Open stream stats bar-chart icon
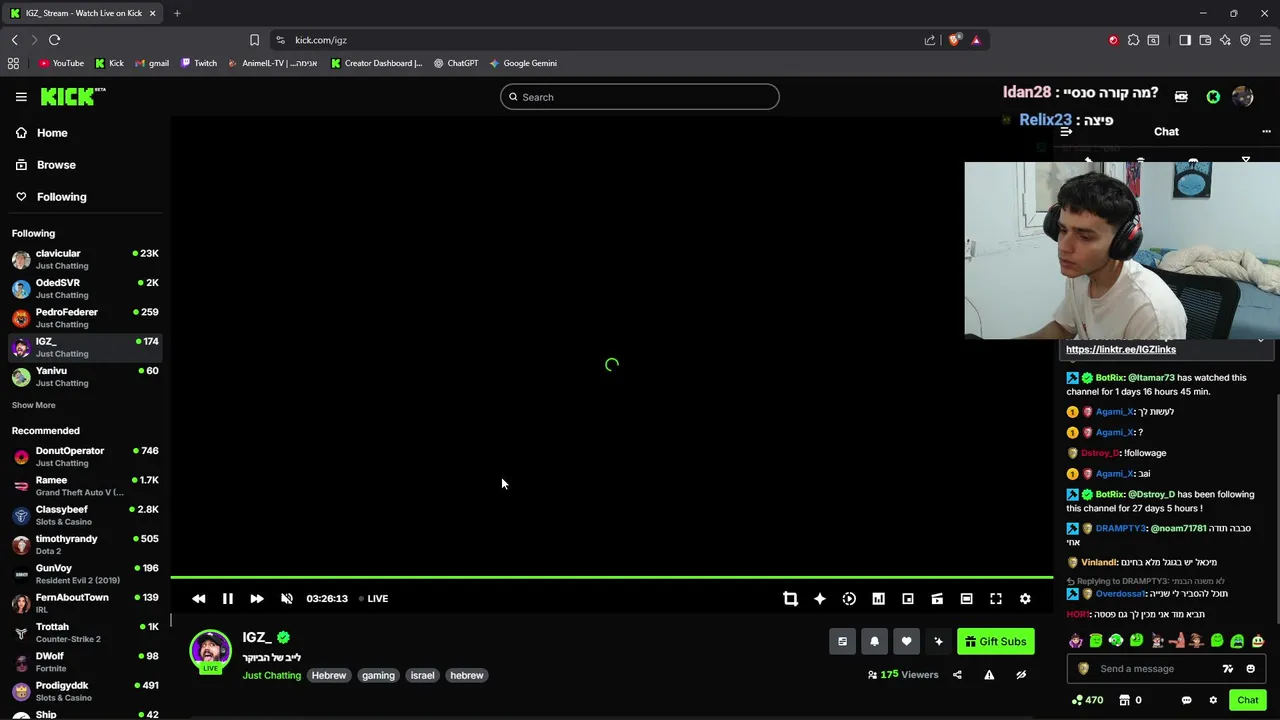Image resolution: width=1280 pixels, height=720 pixels. [878, 598]
